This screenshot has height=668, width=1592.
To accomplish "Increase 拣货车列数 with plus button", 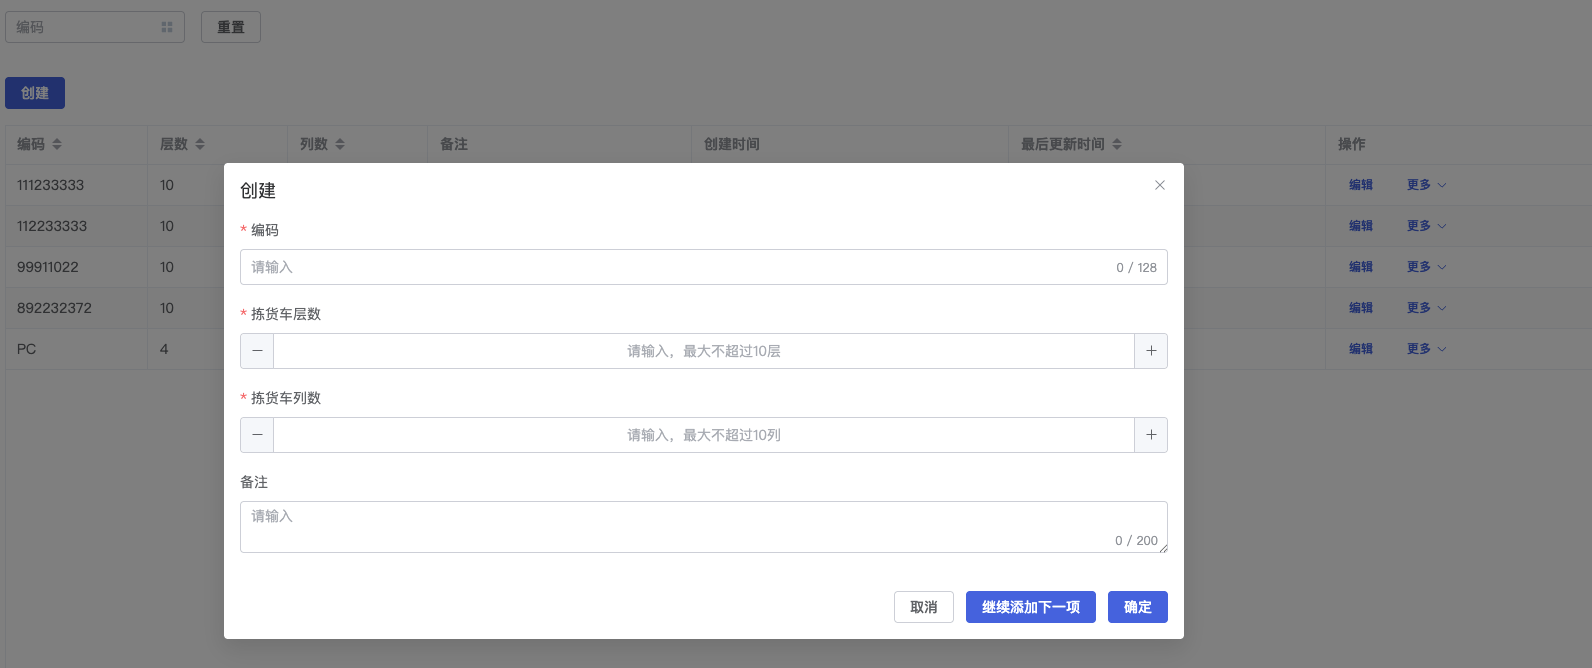I will (x=1151, y=435).
